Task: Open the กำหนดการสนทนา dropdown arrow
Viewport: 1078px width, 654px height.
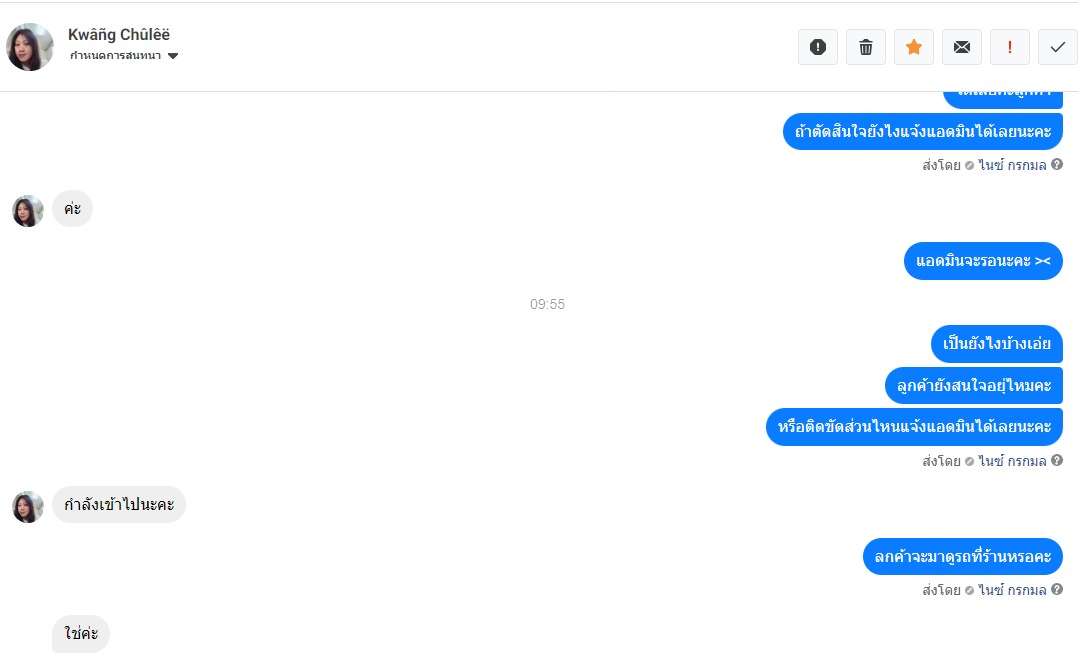Action: tap(173, 56)
